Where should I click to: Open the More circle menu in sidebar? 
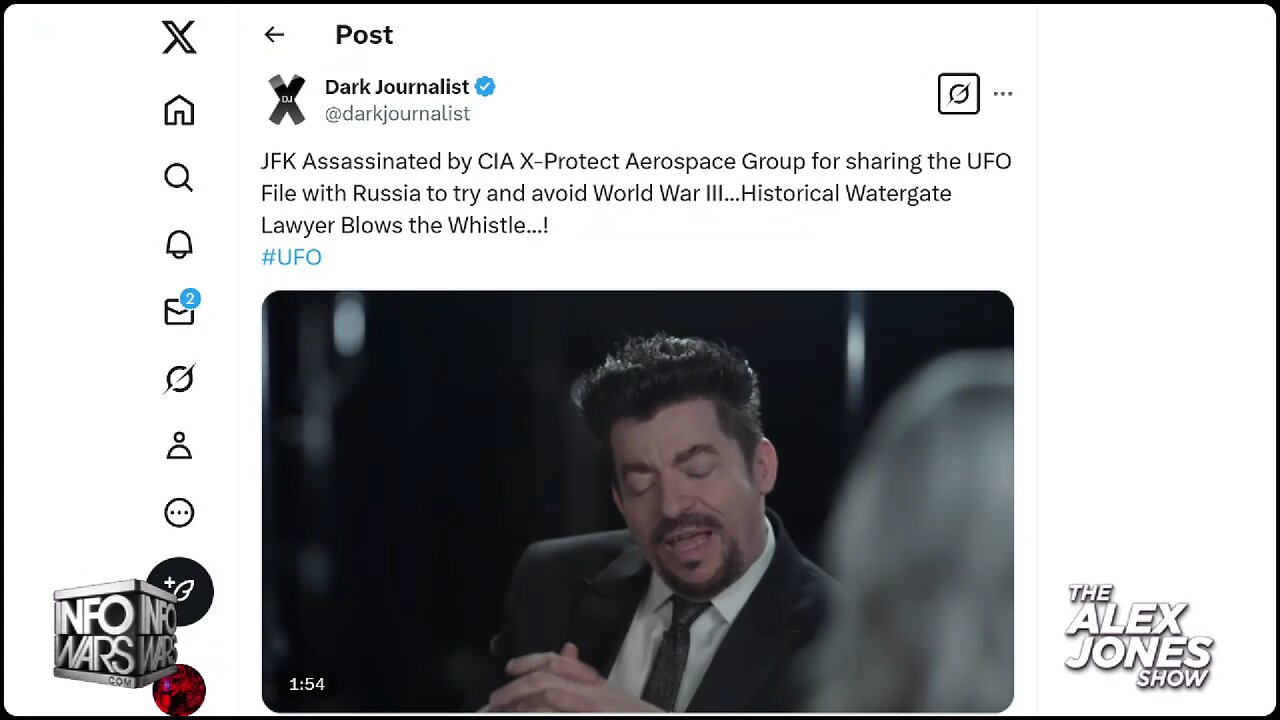[179, 513]
